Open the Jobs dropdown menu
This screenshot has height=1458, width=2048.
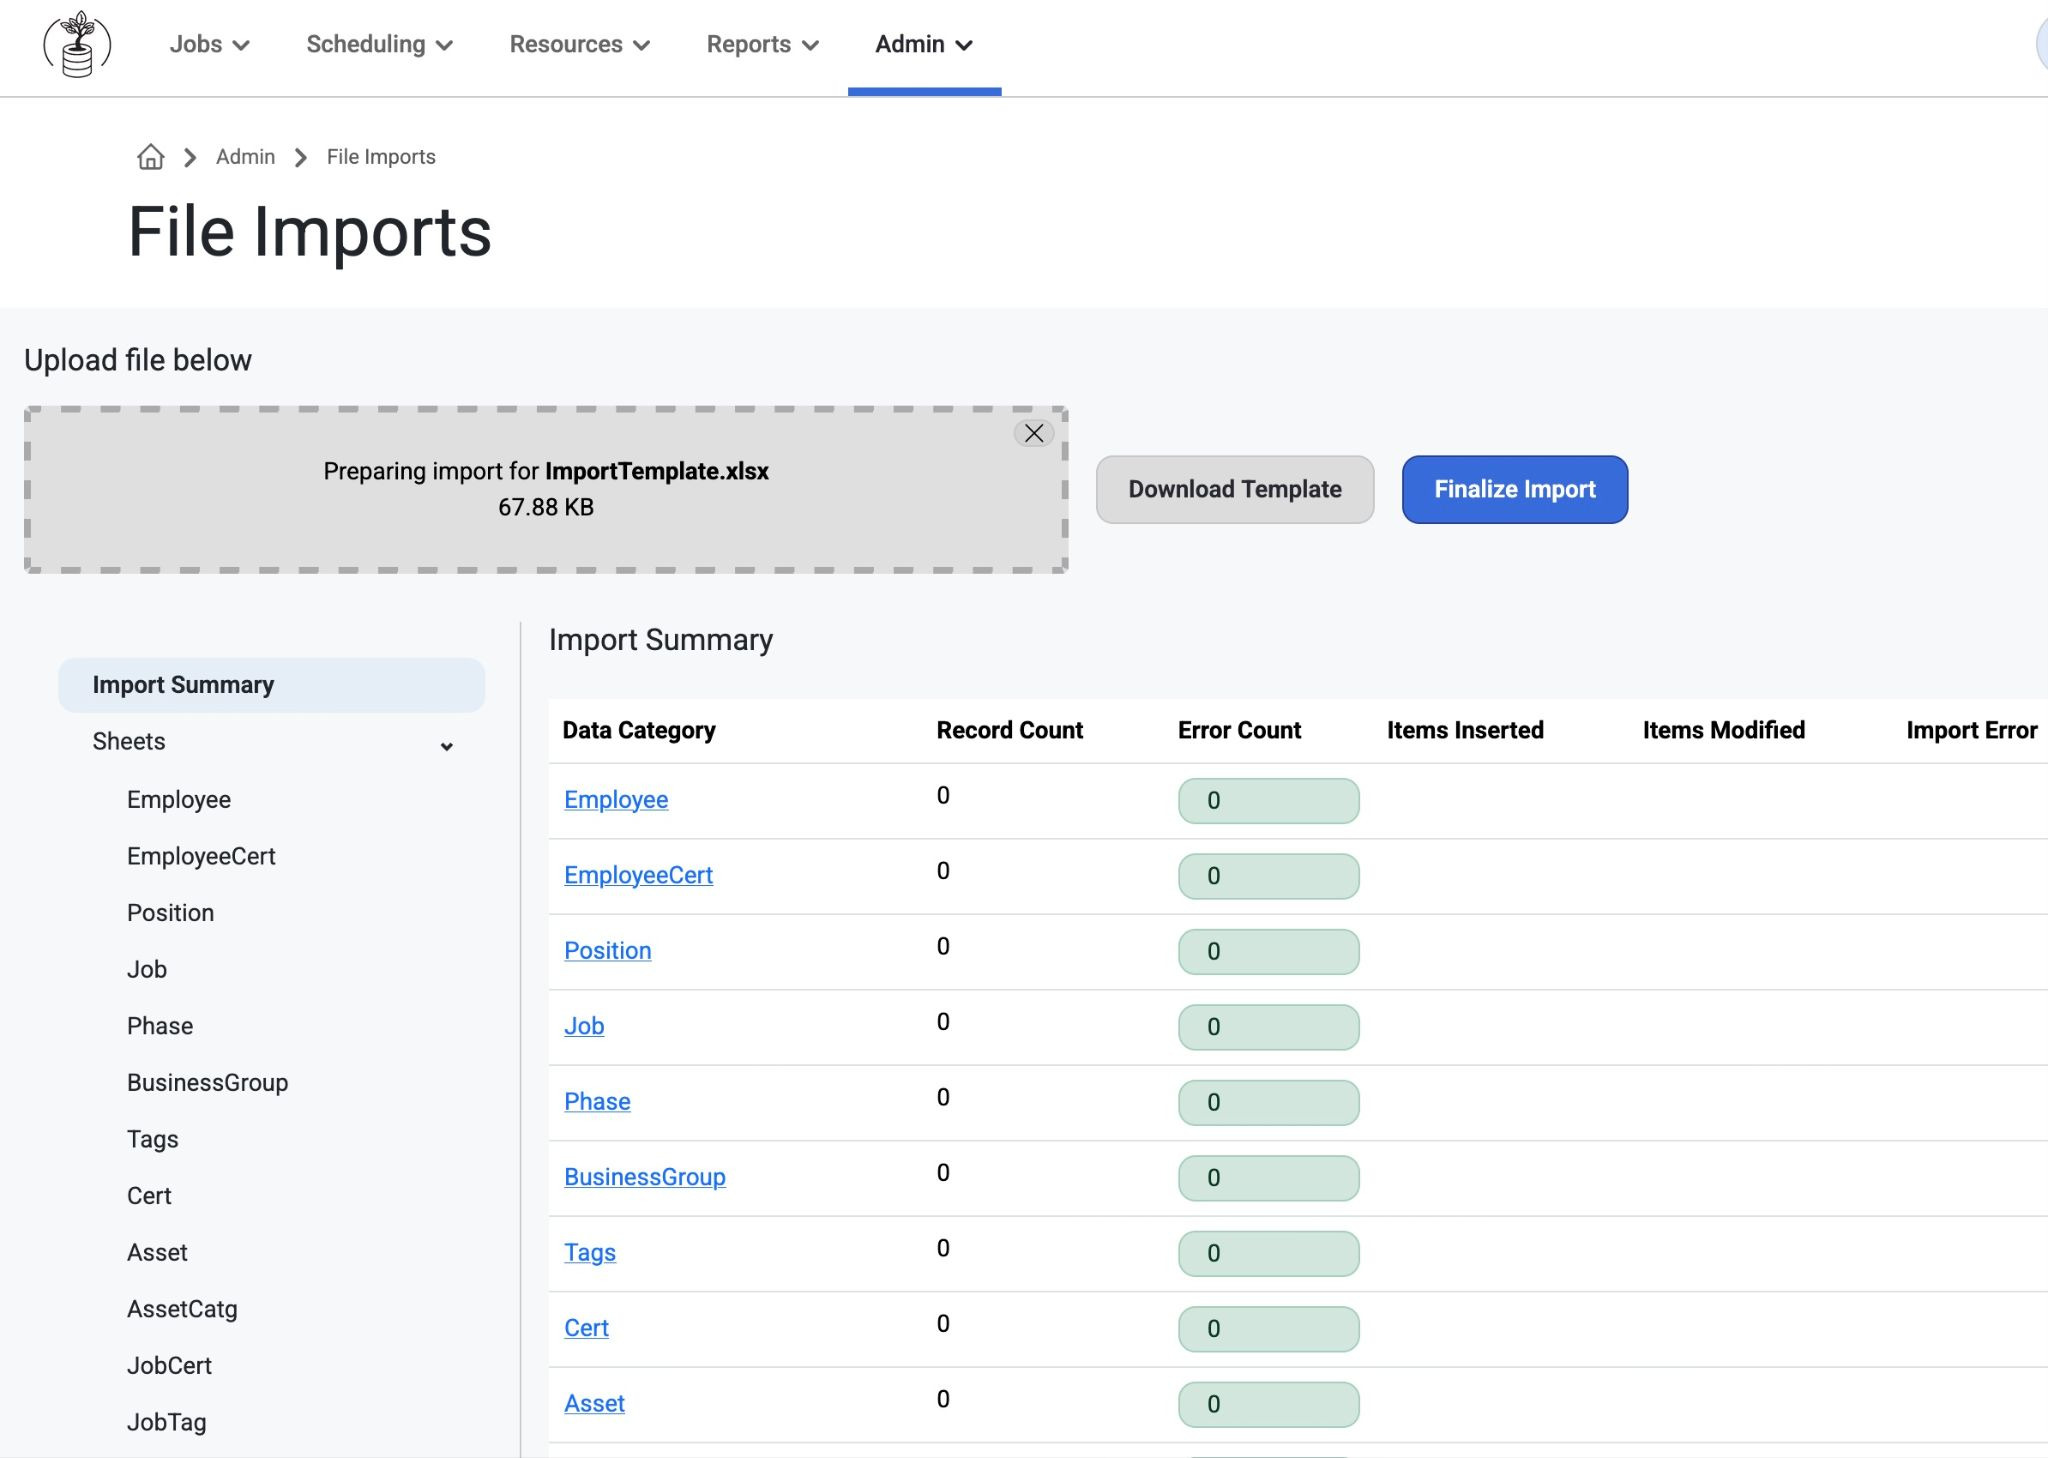coord(209,44)
